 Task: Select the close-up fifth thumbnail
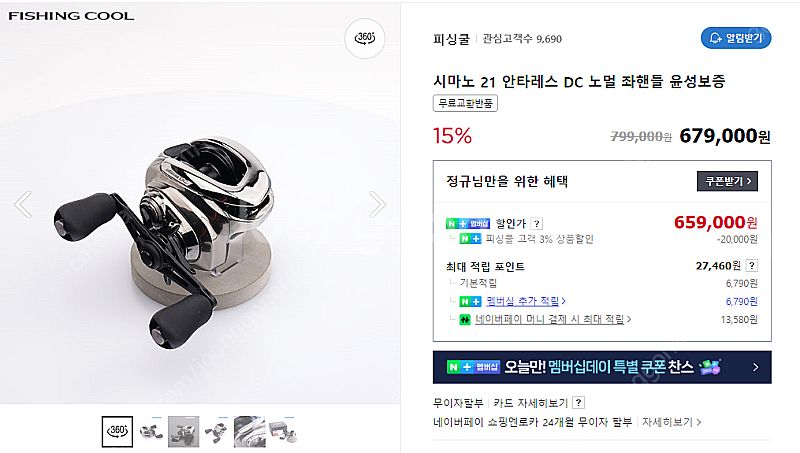point(249,432)
